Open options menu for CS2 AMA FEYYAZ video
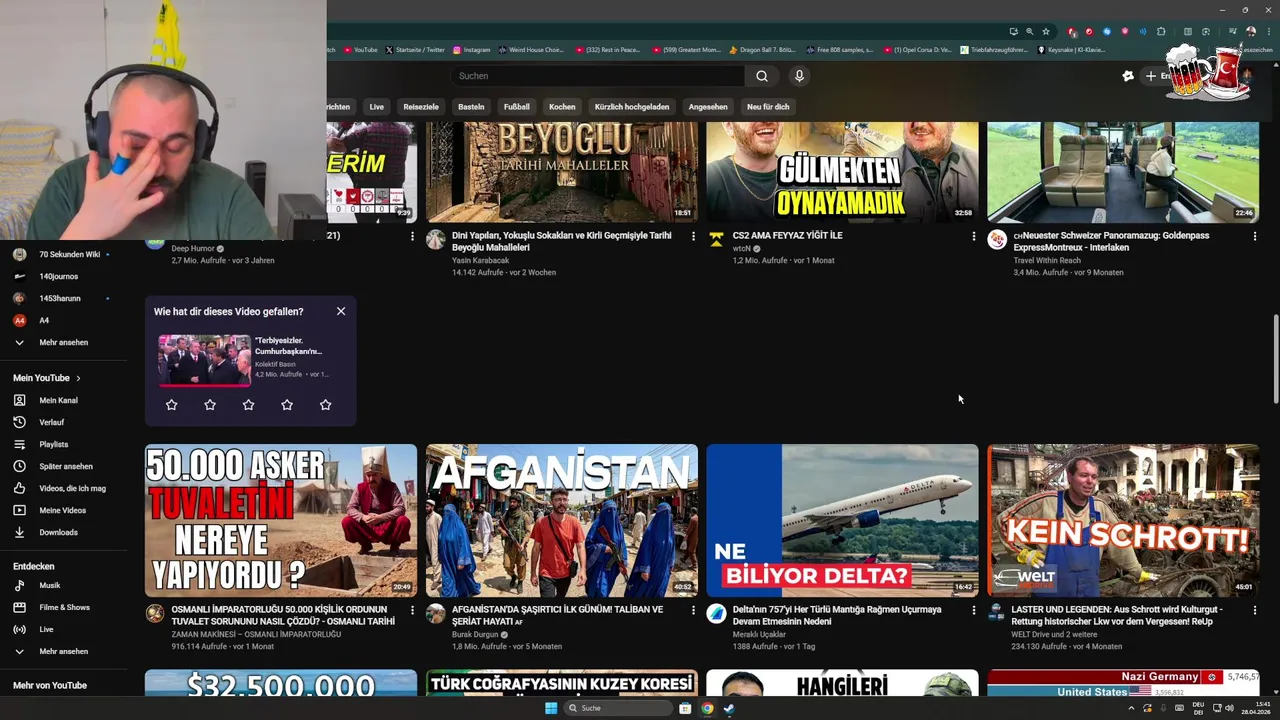Image resolution: width=1280 pixels, height=720 pixels. (974, 236)
